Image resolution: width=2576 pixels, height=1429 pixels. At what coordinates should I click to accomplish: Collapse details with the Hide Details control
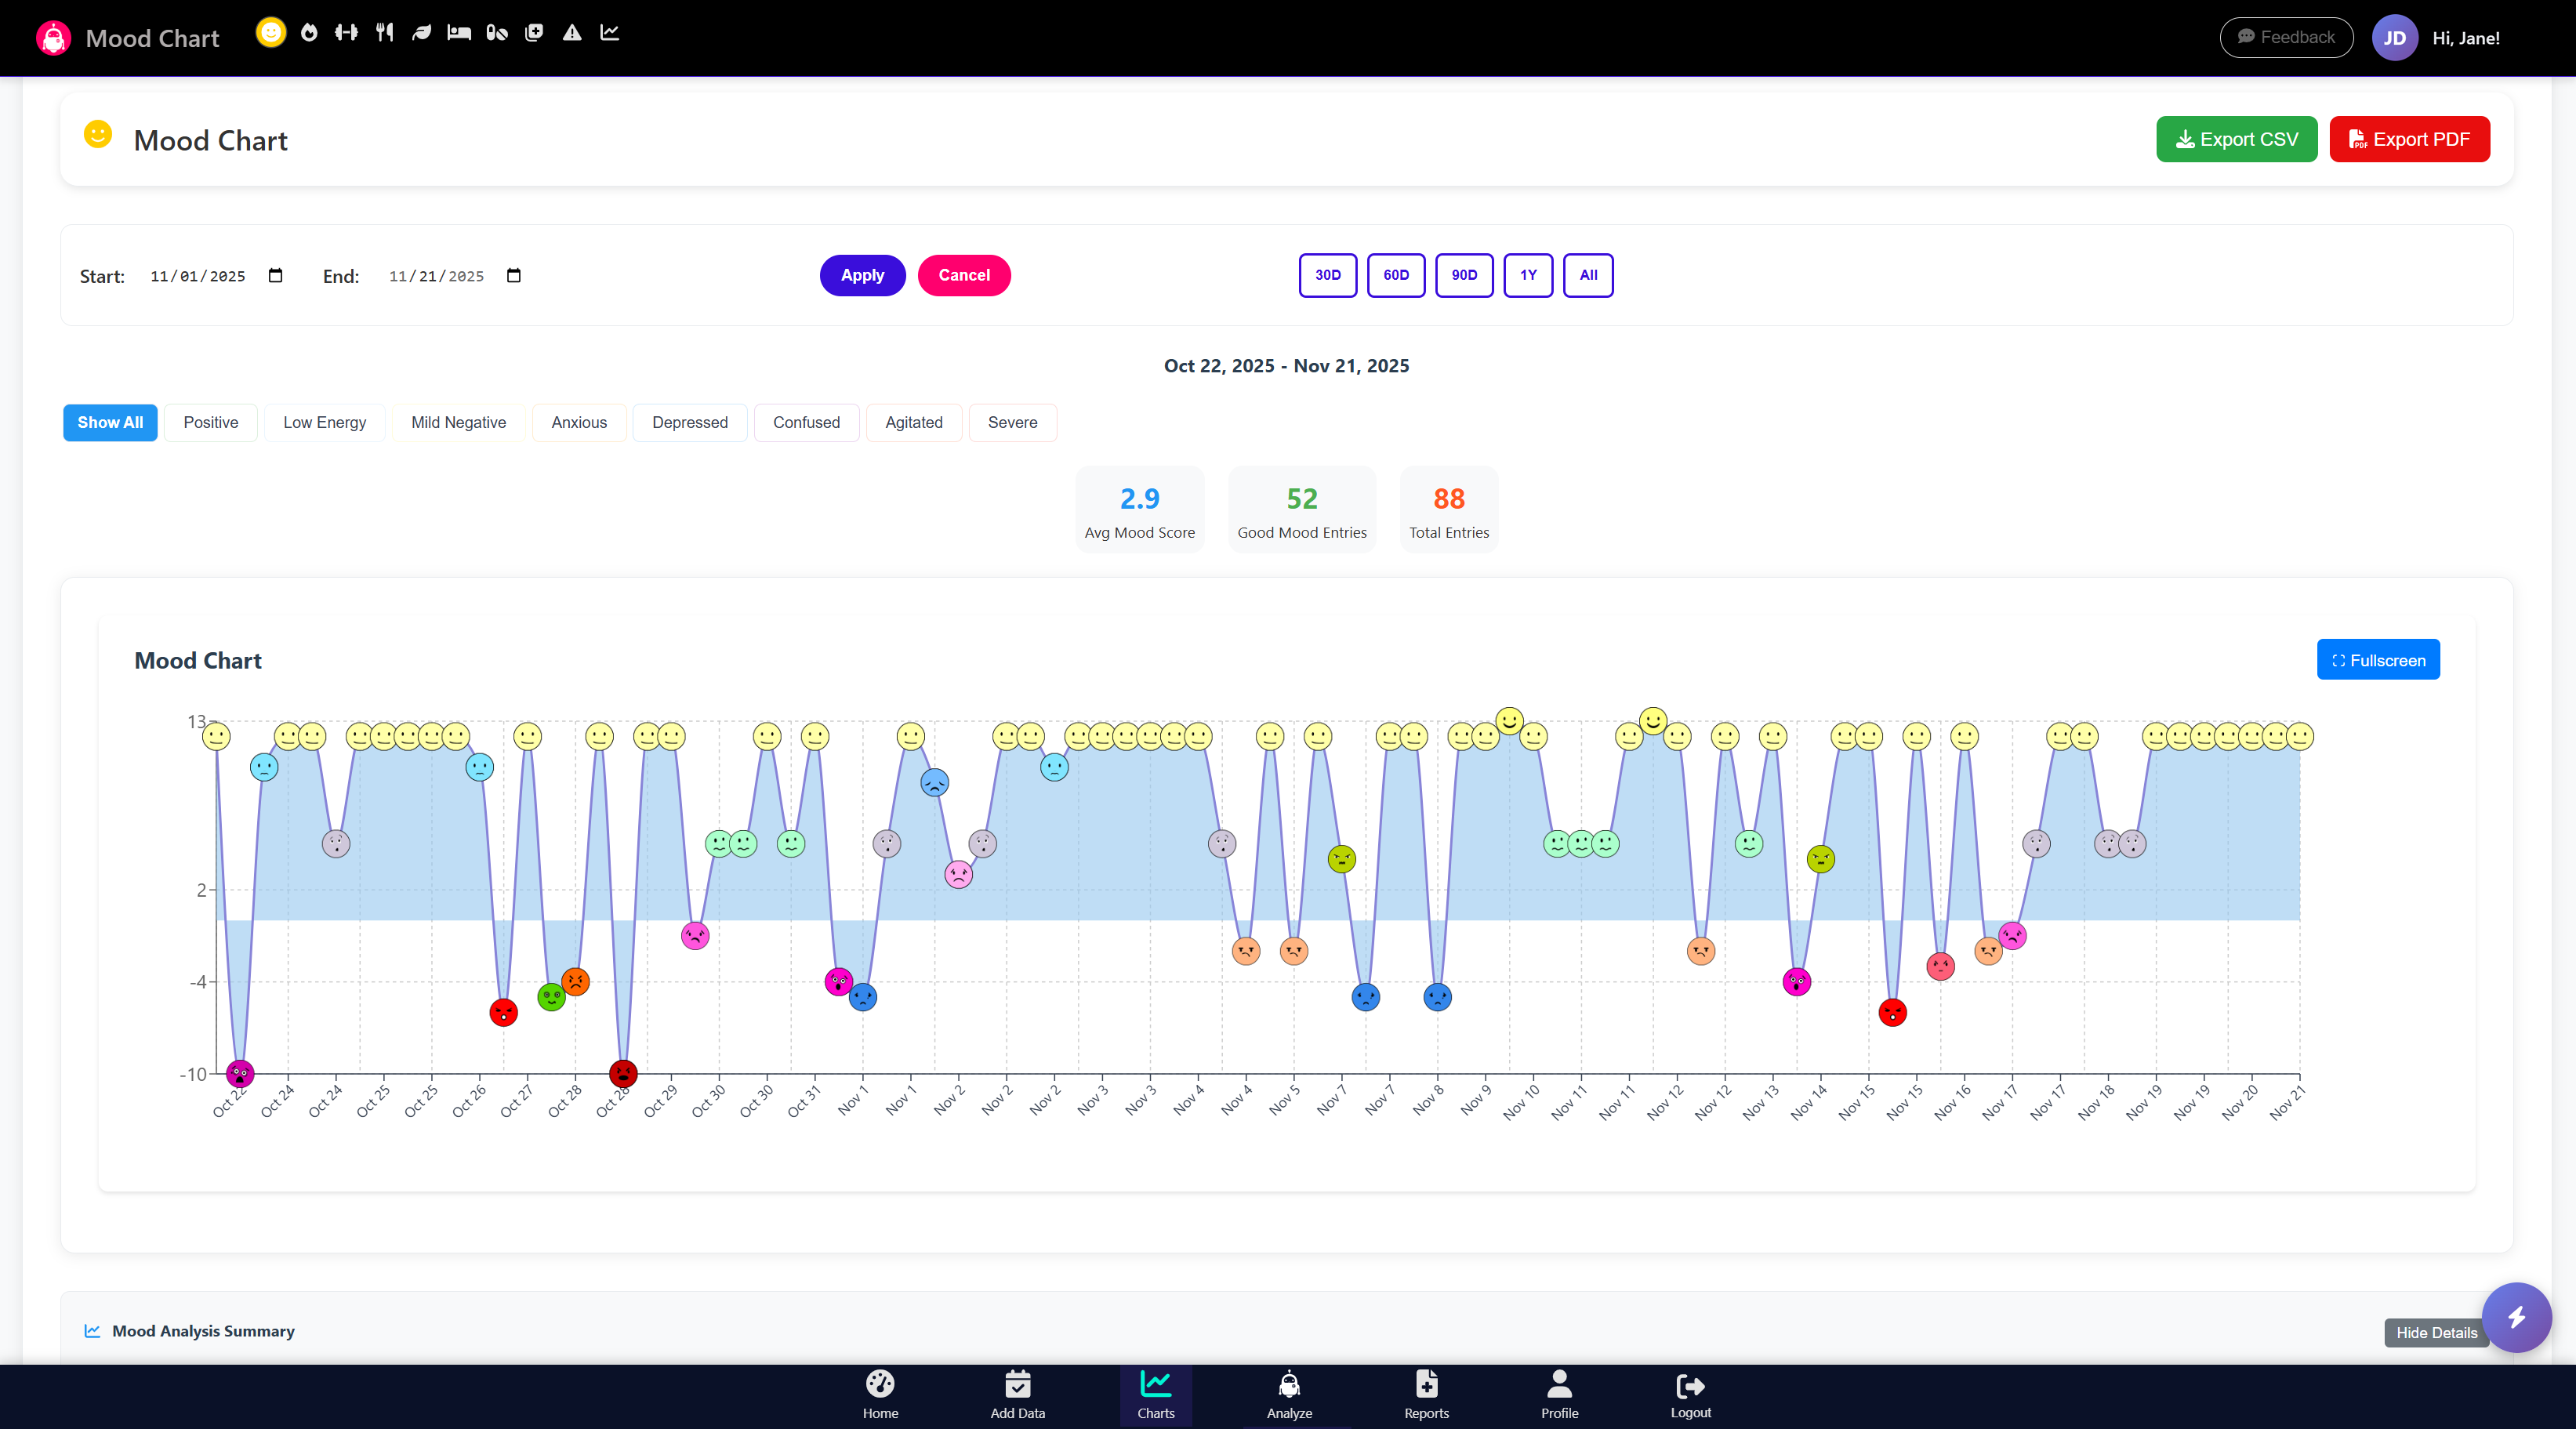coord(2436,1333)
